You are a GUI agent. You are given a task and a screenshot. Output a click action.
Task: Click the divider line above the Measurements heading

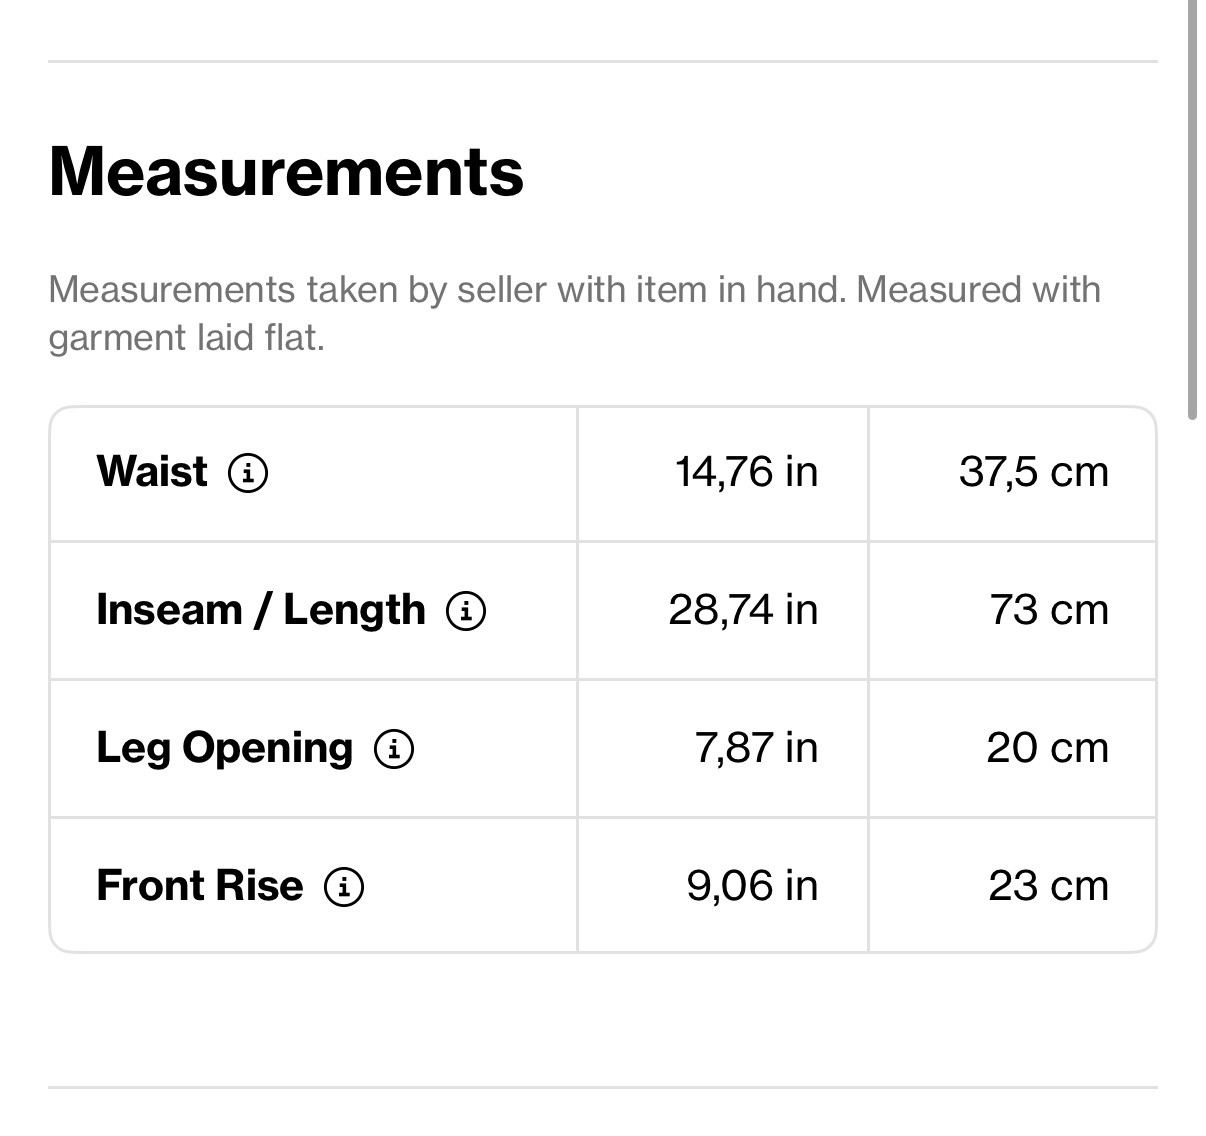coord(602,62)
